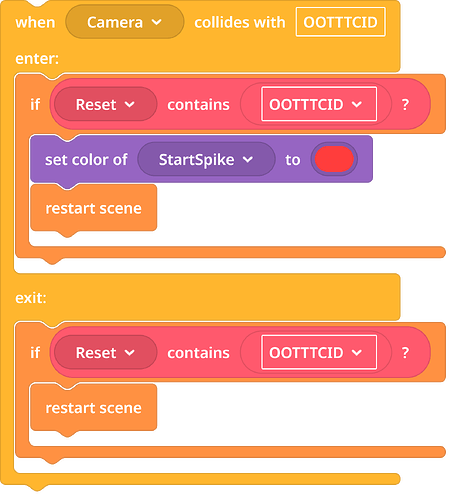Open the red color swatch picker
The height and width of the screenshot is (500, 461).
[x=334, y=159]
